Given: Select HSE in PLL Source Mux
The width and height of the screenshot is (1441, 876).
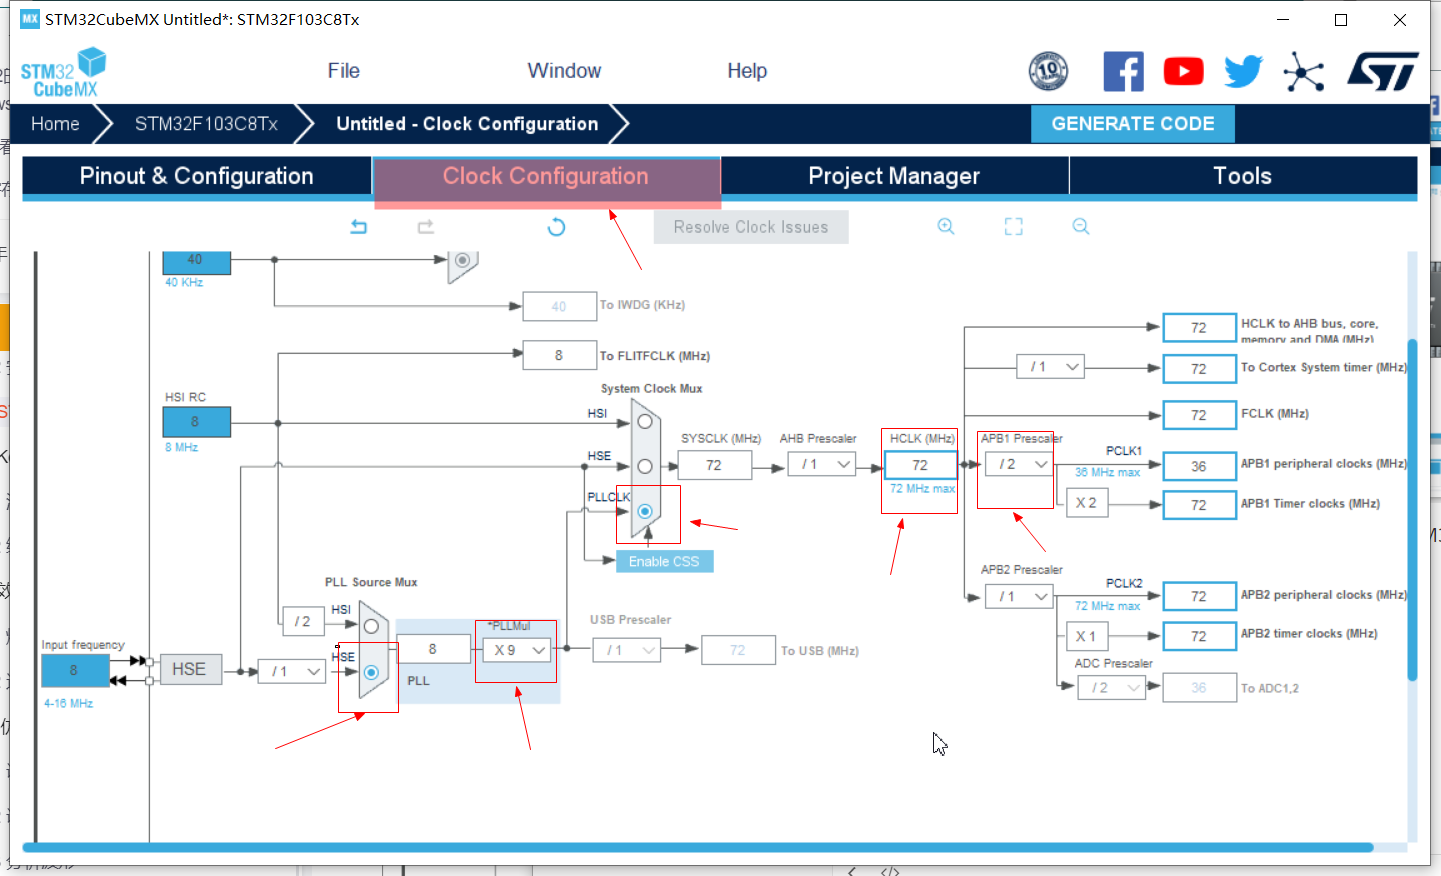Looking at the screenshot, I should click(371, 672).
